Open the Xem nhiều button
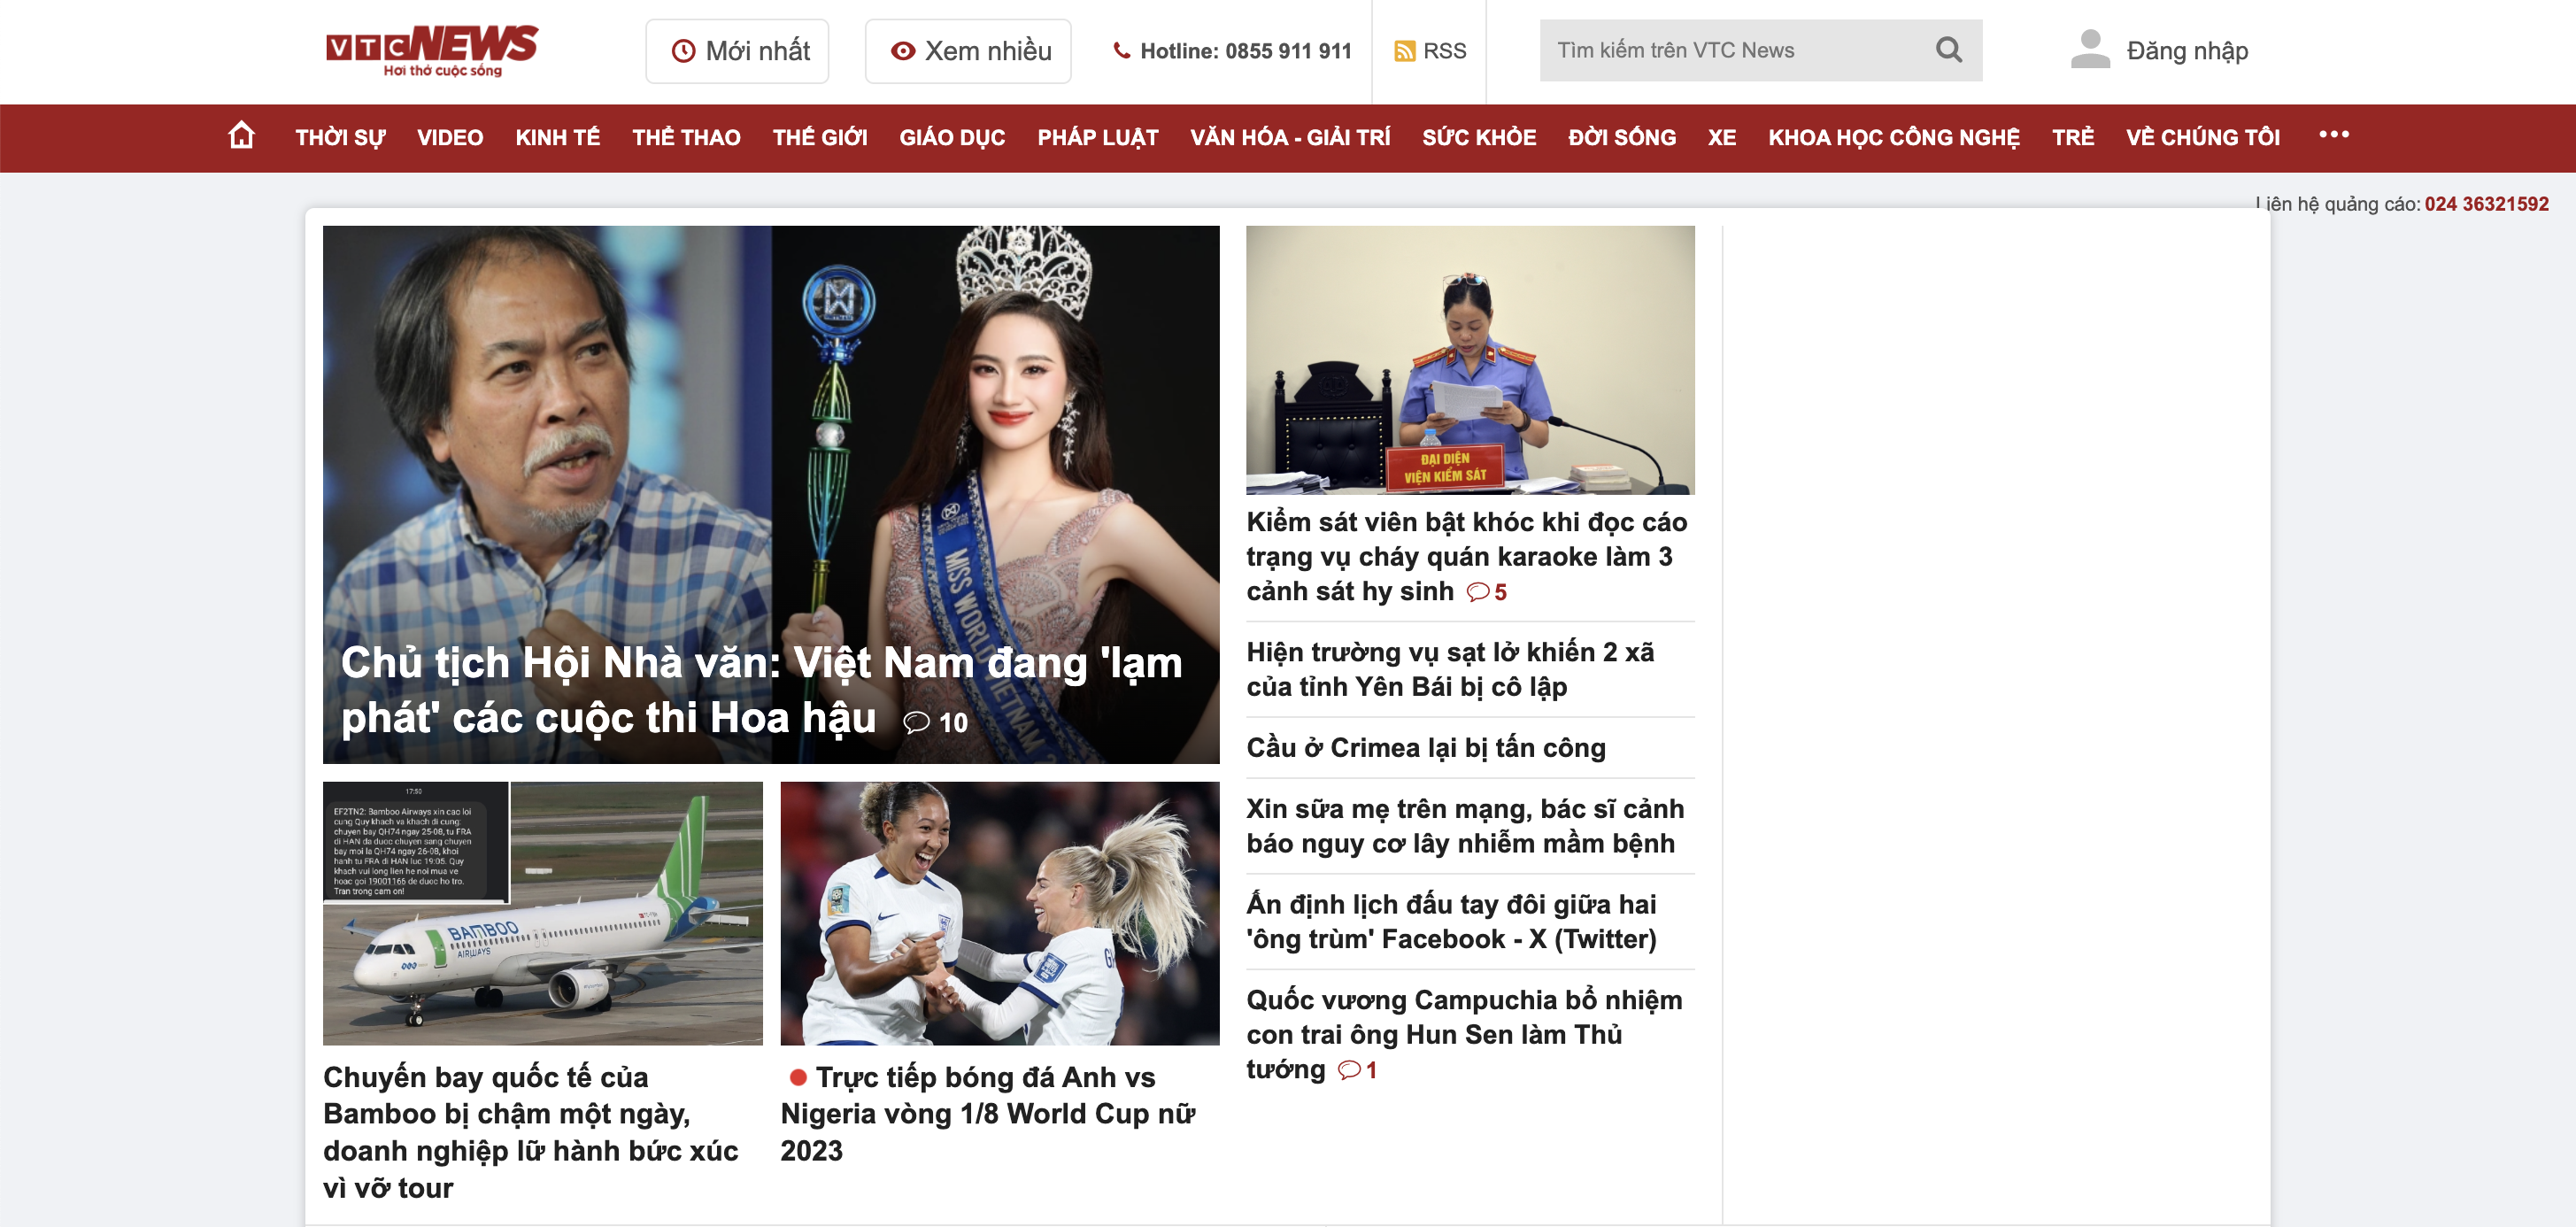The height and width of the screenshot is (1227, 2576). tap(968, 51)
